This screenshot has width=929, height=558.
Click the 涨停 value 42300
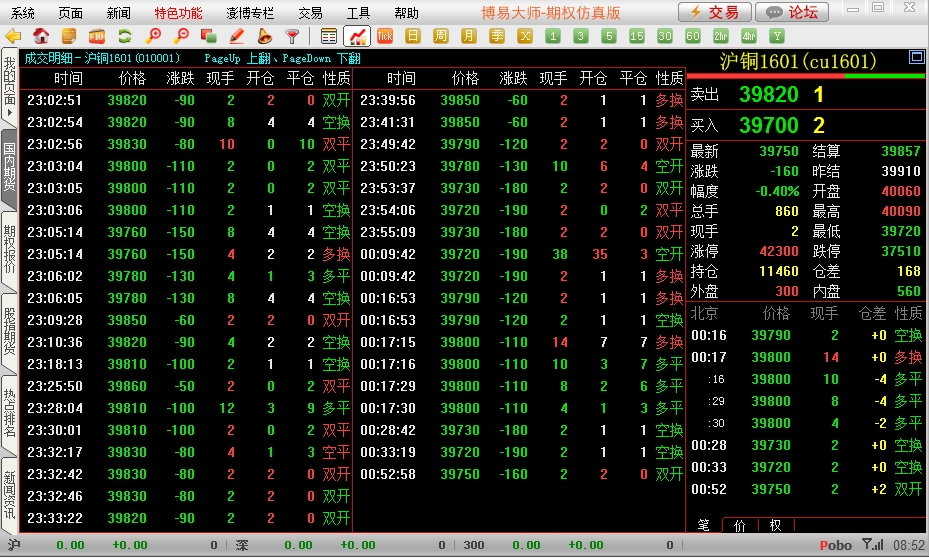779,251
